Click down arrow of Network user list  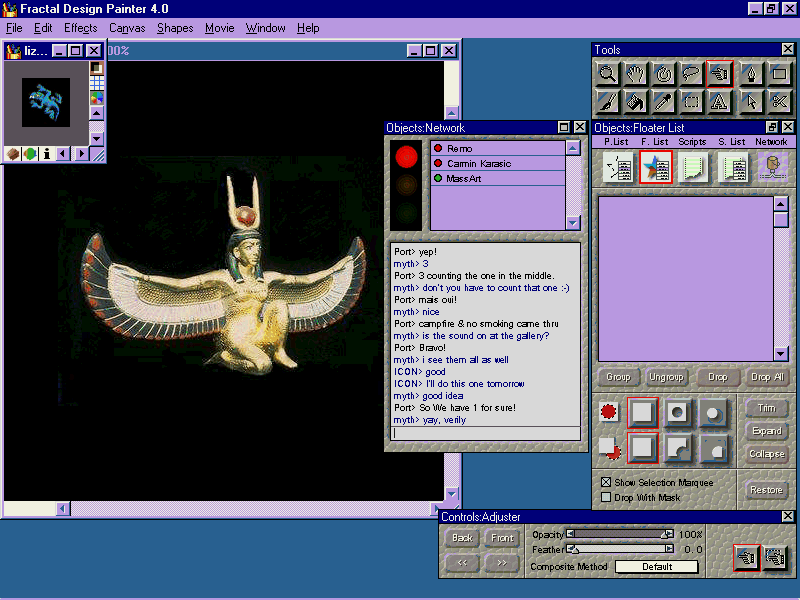click(573, 223)
